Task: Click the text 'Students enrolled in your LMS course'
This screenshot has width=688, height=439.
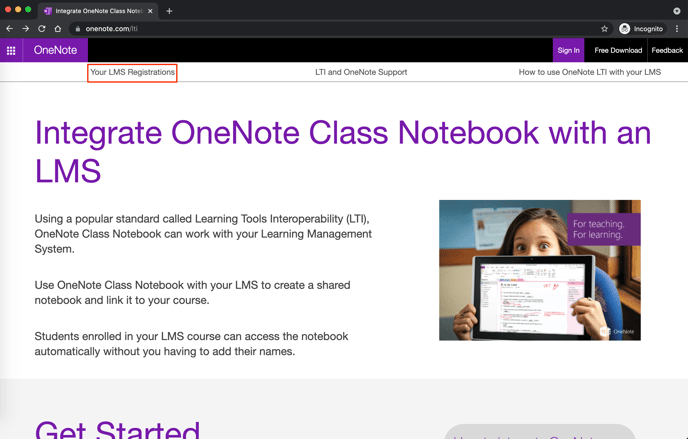Action: (x=191, y=344)
